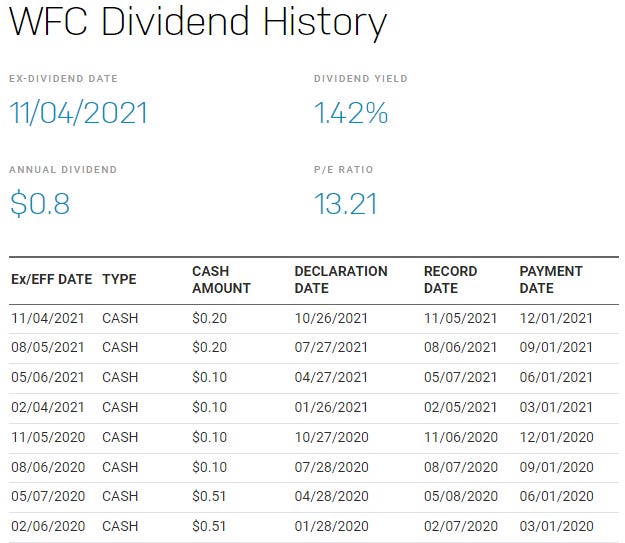Click payment date 06/01/2020

[556, 496]
